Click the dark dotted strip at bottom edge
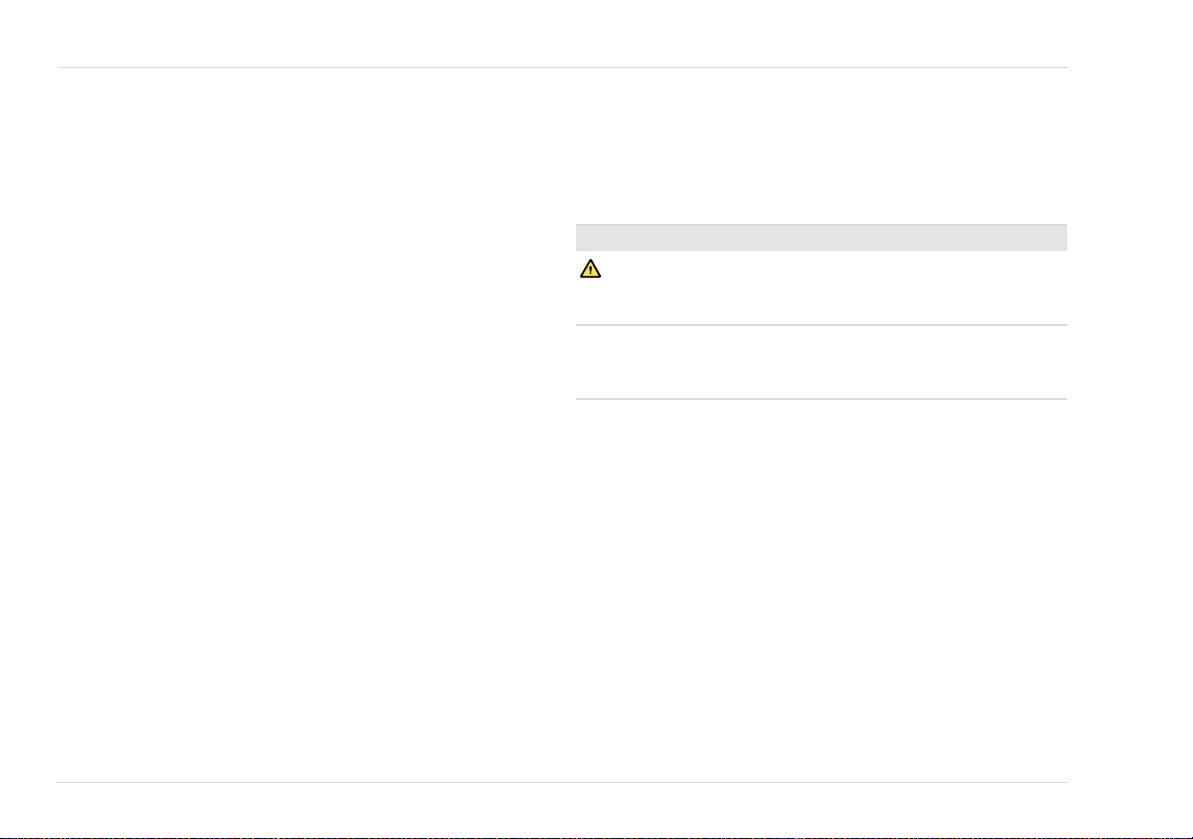Viewport: 1193px width, 839px height. (x=596, y=837)
